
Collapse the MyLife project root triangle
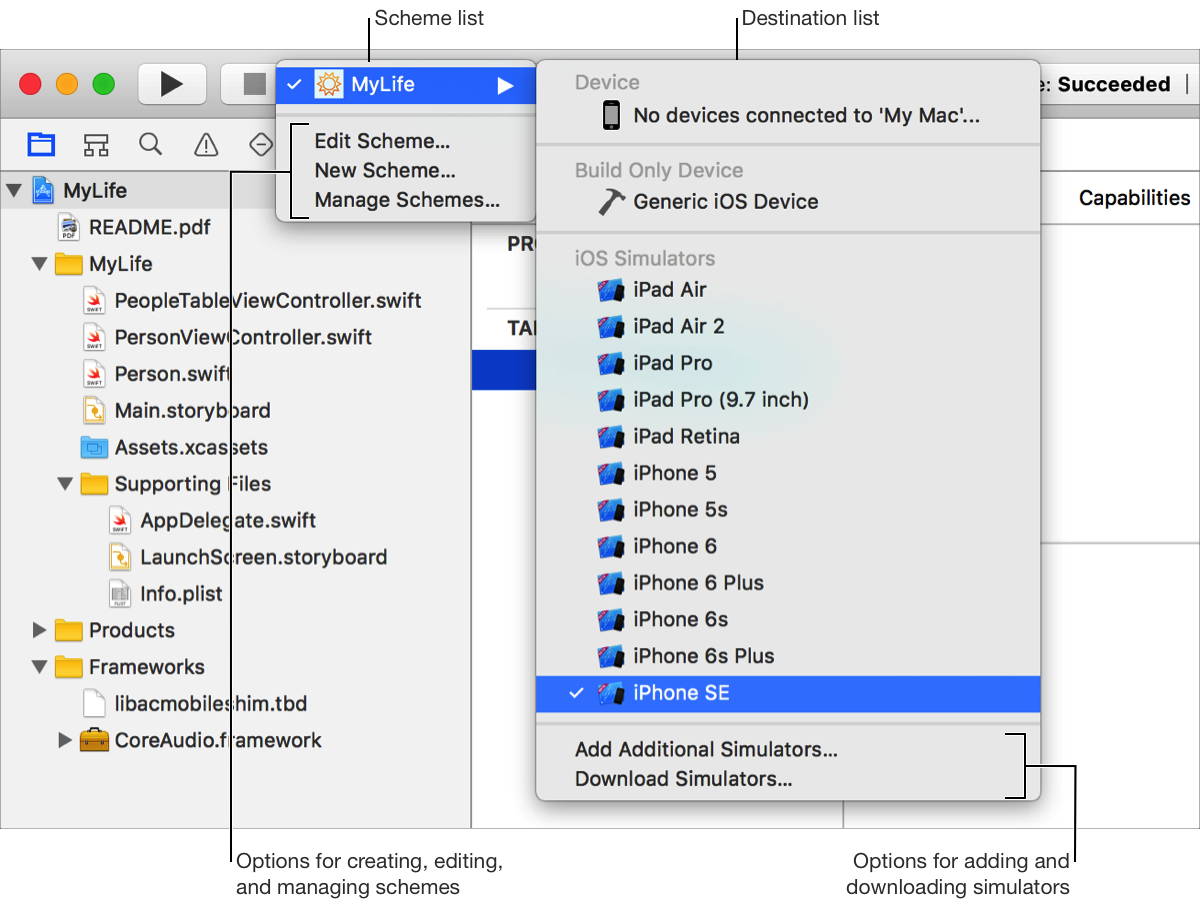pyautogui.click(x=14, y=190)
